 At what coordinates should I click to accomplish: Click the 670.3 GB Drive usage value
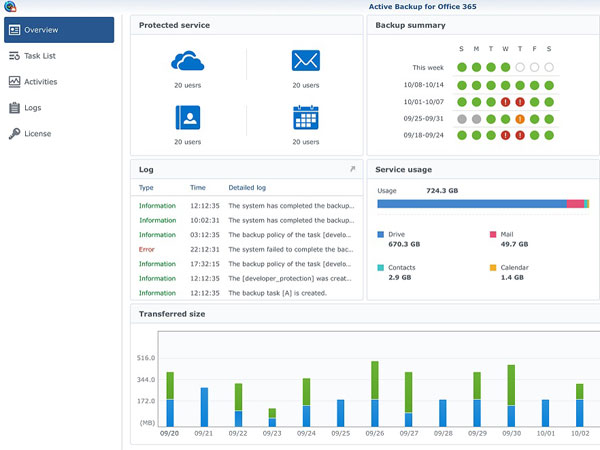(x=404, y=244)
